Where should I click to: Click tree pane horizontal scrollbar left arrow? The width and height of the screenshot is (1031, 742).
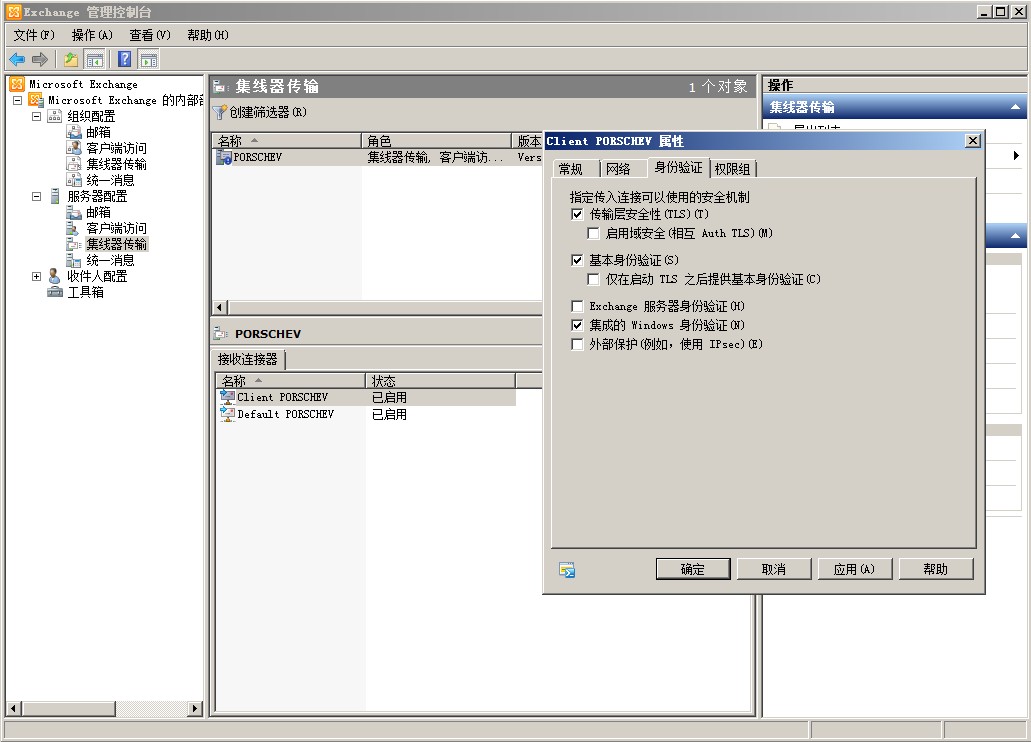14,708
